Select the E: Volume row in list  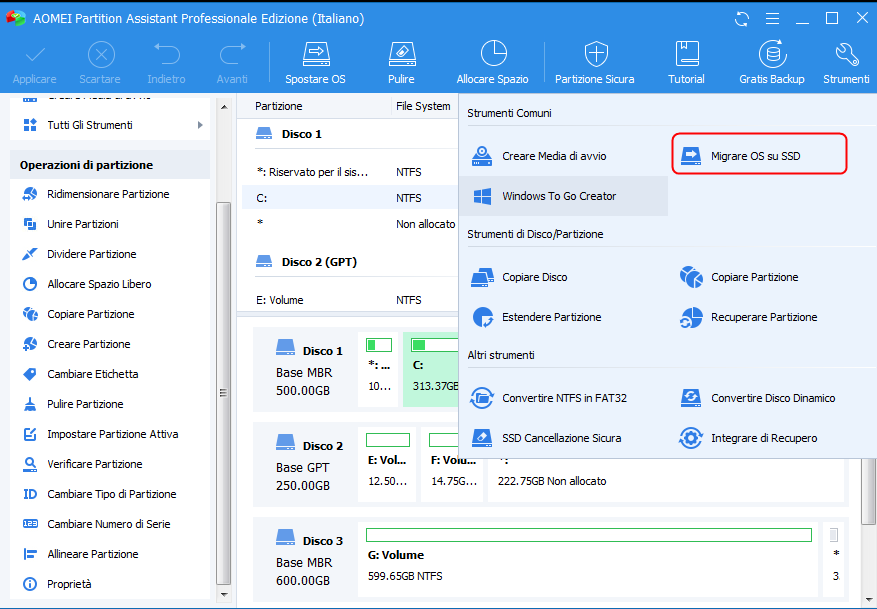[350, 300]
